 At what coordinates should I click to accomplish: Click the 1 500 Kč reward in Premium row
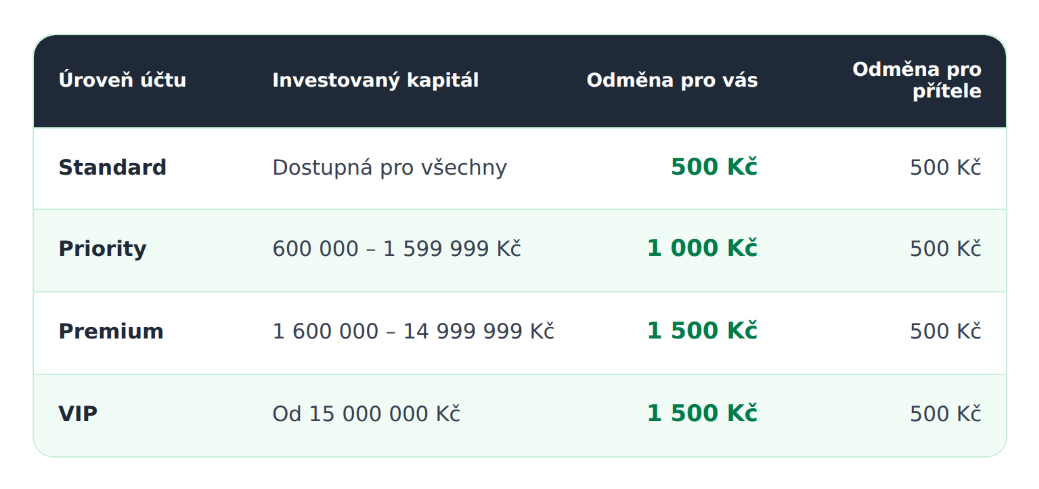702,331
